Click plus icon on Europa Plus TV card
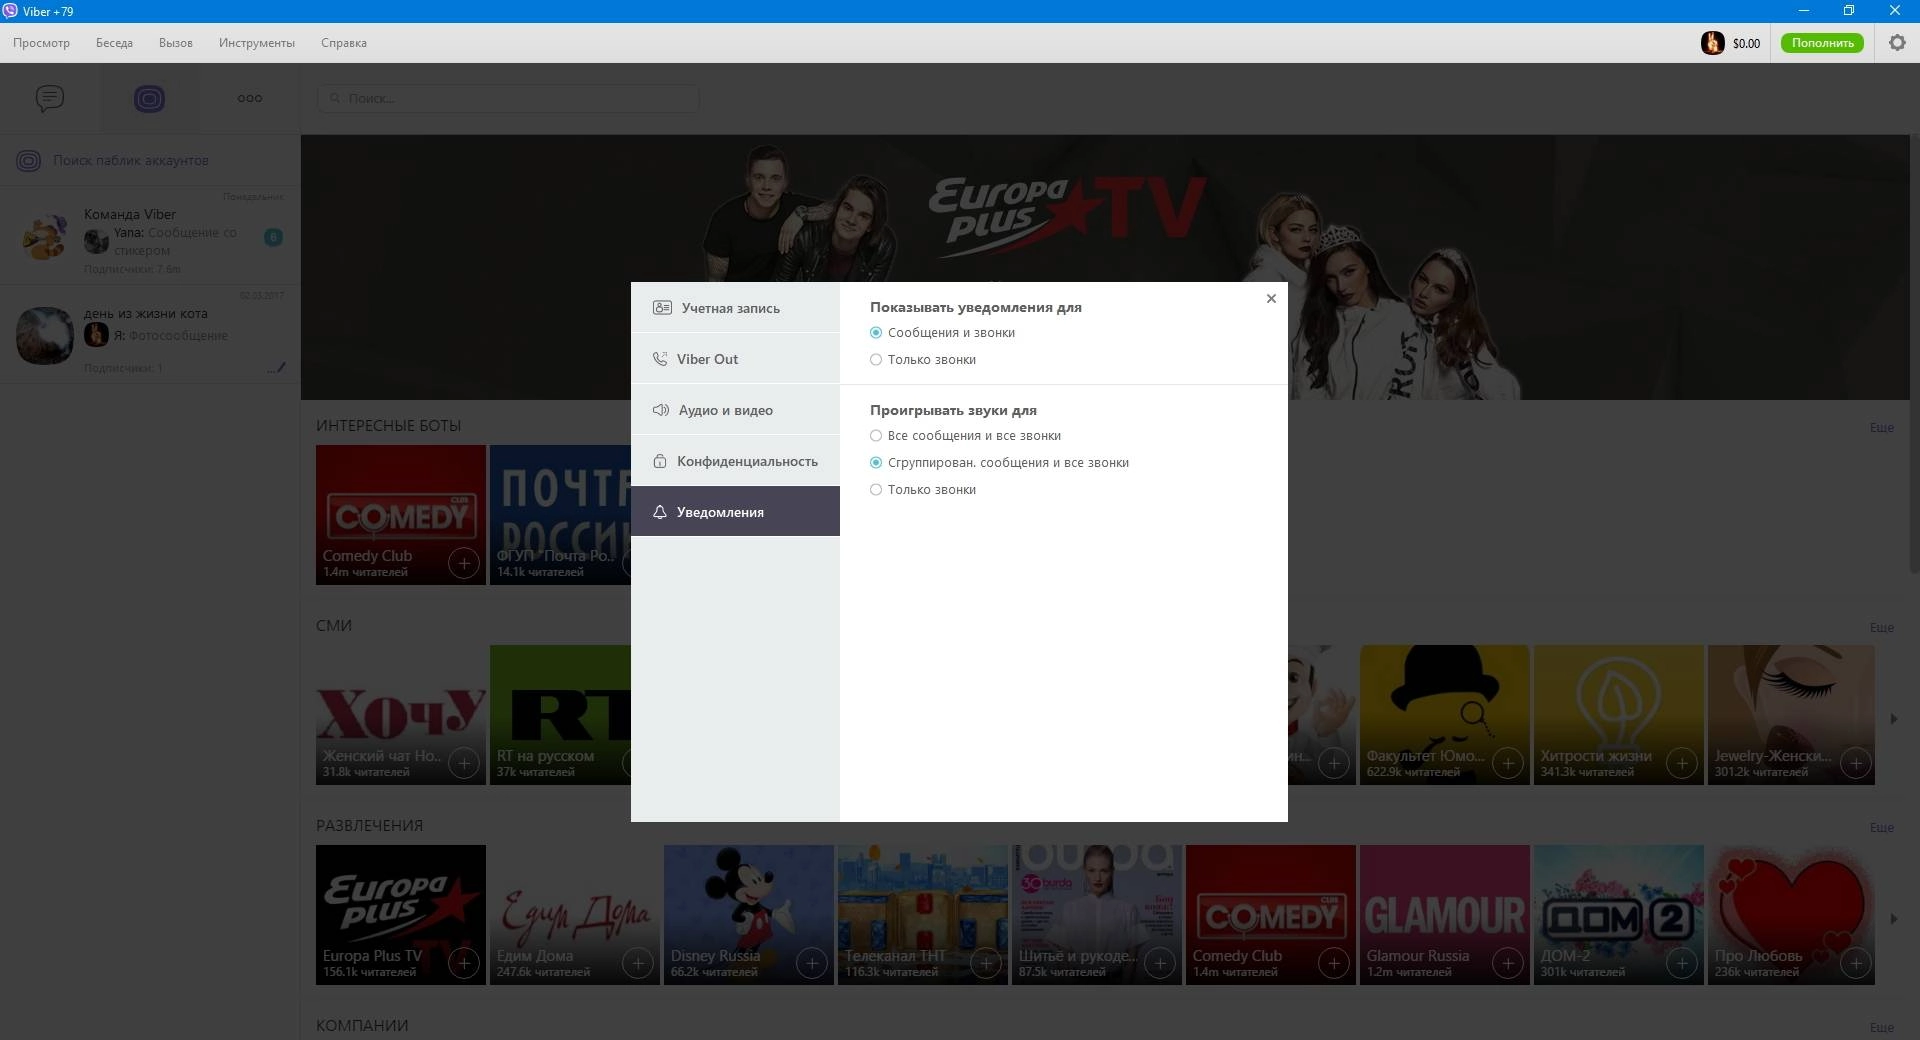Screen dimensions: 1920x1040 pos(464,964)
